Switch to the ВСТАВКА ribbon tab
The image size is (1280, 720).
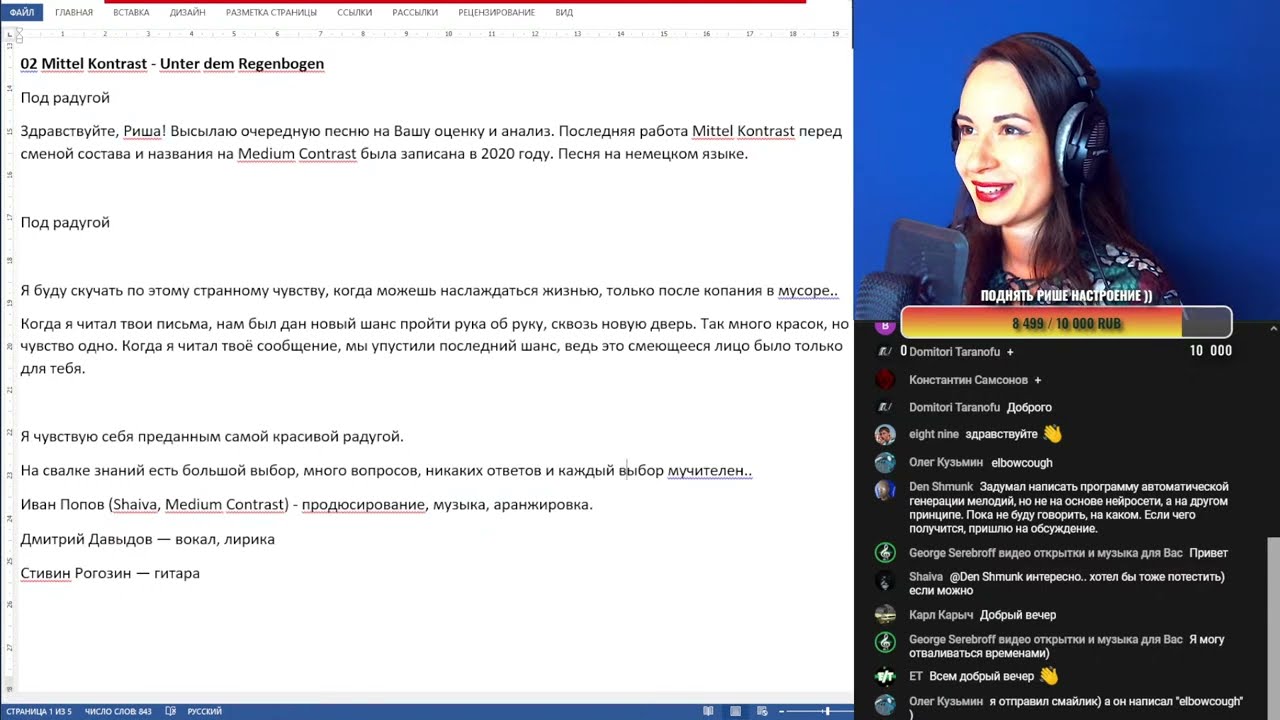[131, 12]
